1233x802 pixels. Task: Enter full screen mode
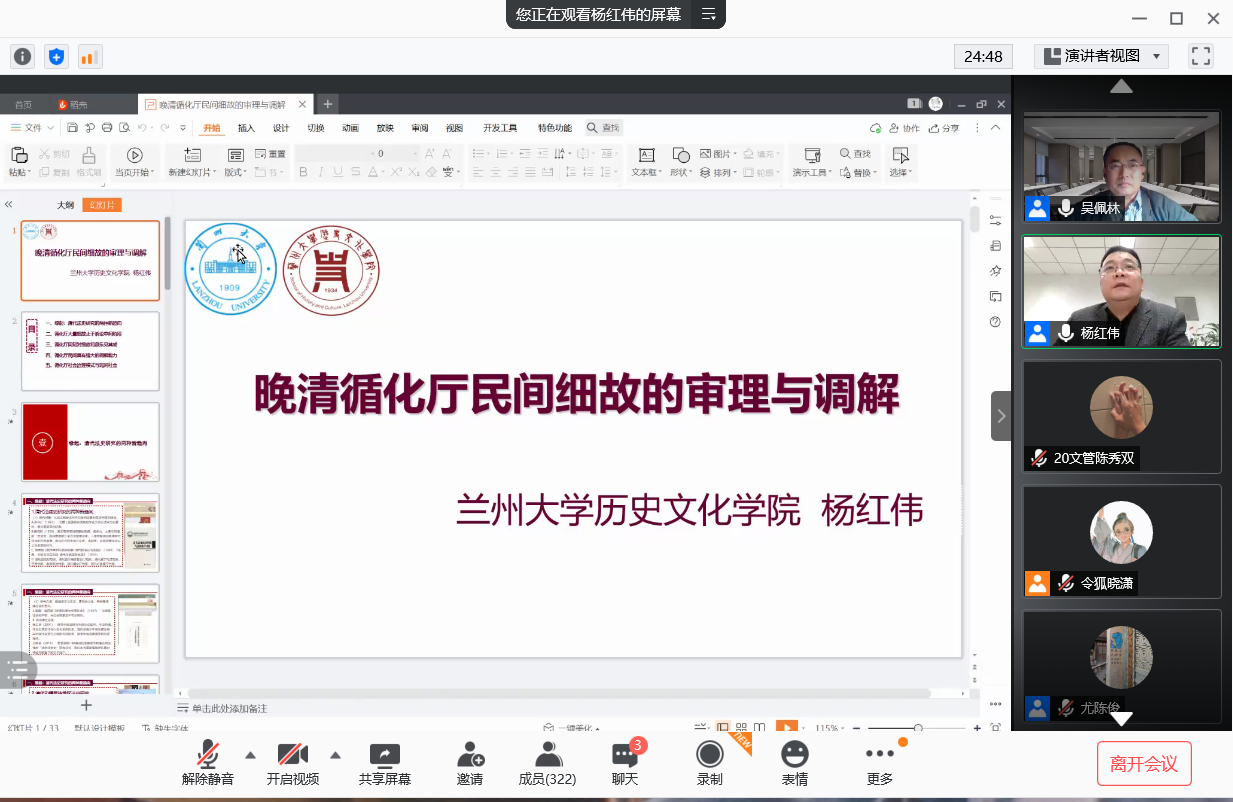pyautogui.click(x=1200, y=56)
